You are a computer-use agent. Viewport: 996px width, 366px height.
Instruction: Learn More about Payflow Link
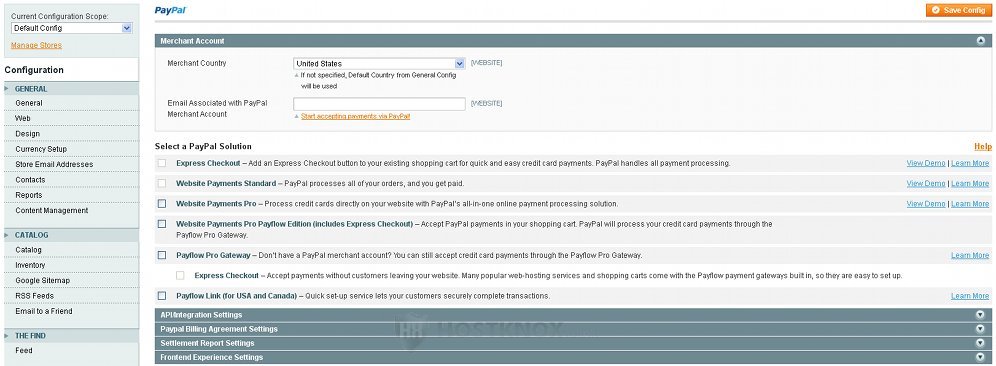click(x=970, y=296)
